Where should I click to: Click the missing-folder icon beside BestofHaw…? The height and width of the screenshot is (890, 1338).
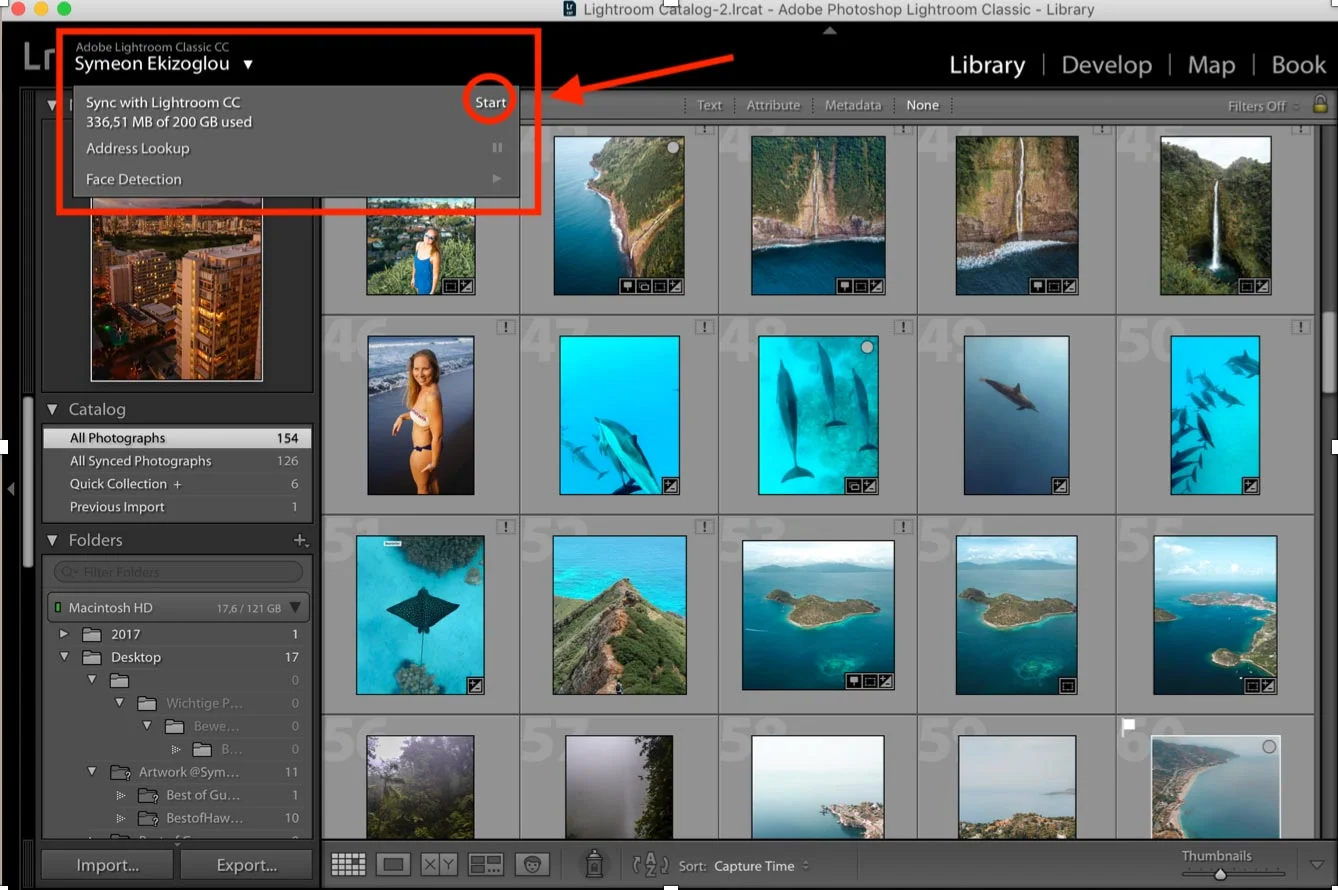pyautogui.click(x=149, y=818)
